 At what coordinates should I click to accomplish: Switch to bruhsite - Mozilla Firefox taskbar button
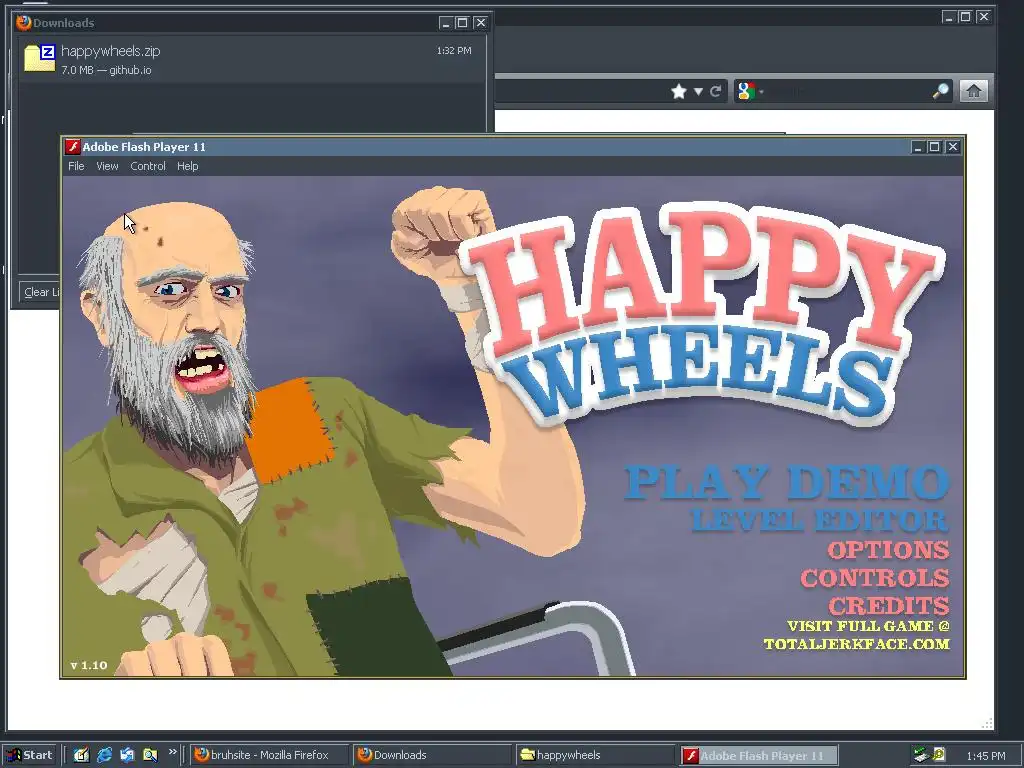click(269, 755)
